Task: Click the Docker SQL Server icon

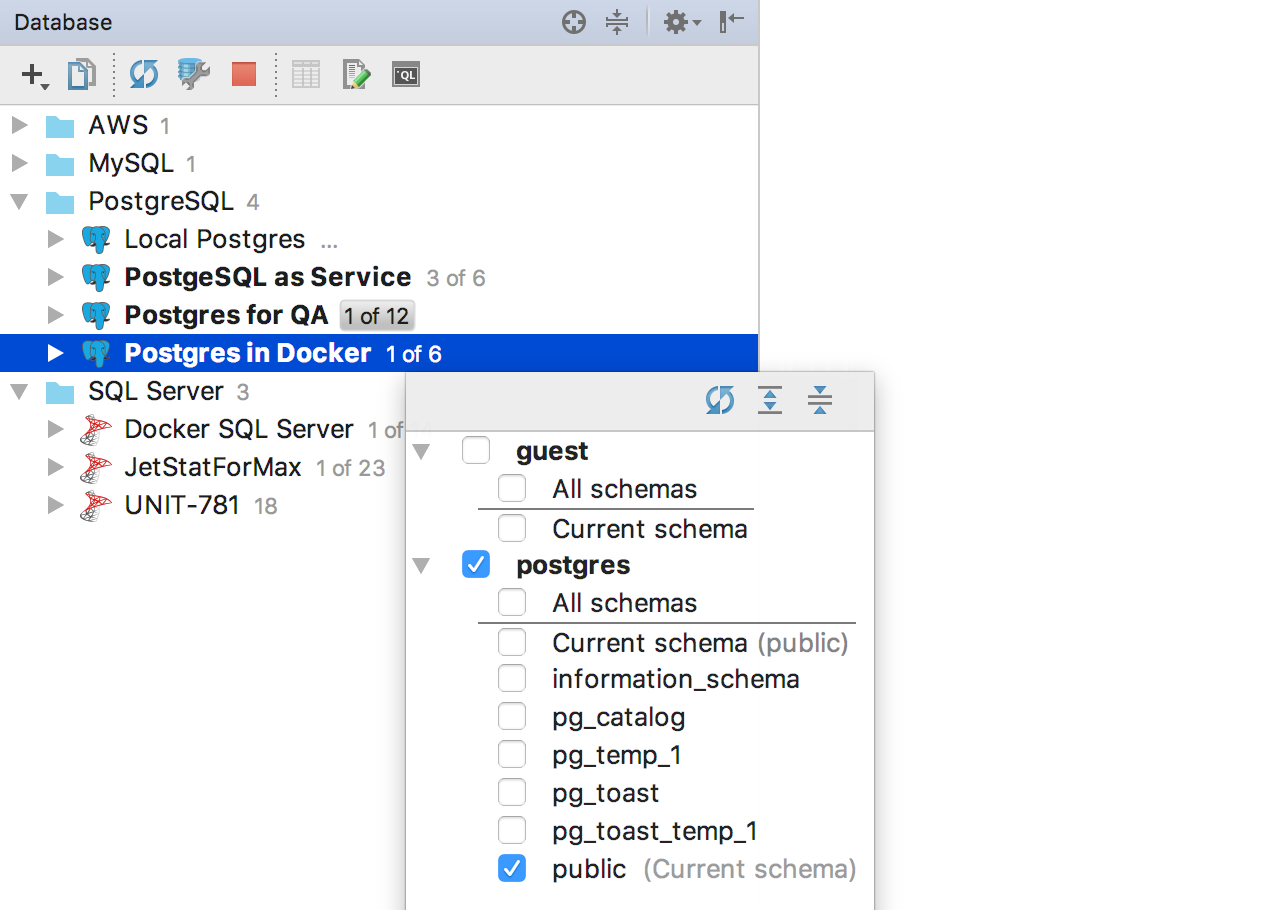Action: pos(96,430)
